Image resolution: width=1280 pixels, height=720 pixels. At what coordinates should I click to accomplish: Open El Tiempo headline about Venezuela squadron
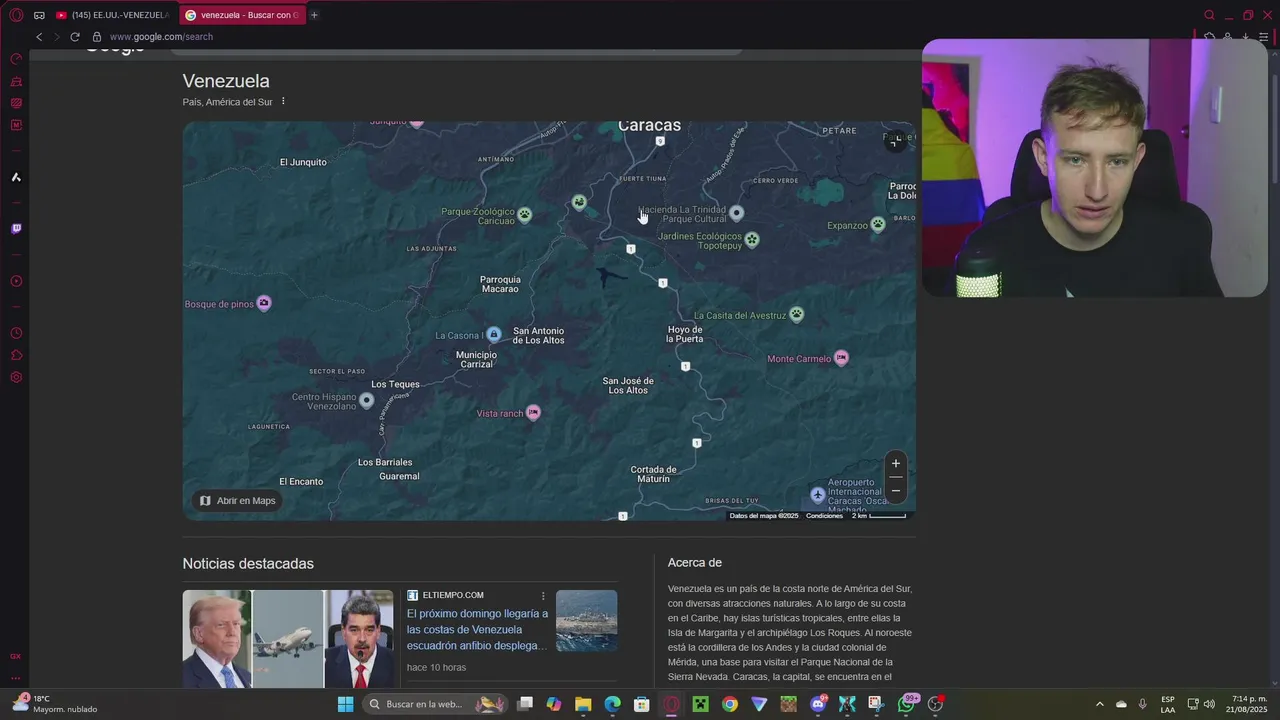[x=477, y=630]
